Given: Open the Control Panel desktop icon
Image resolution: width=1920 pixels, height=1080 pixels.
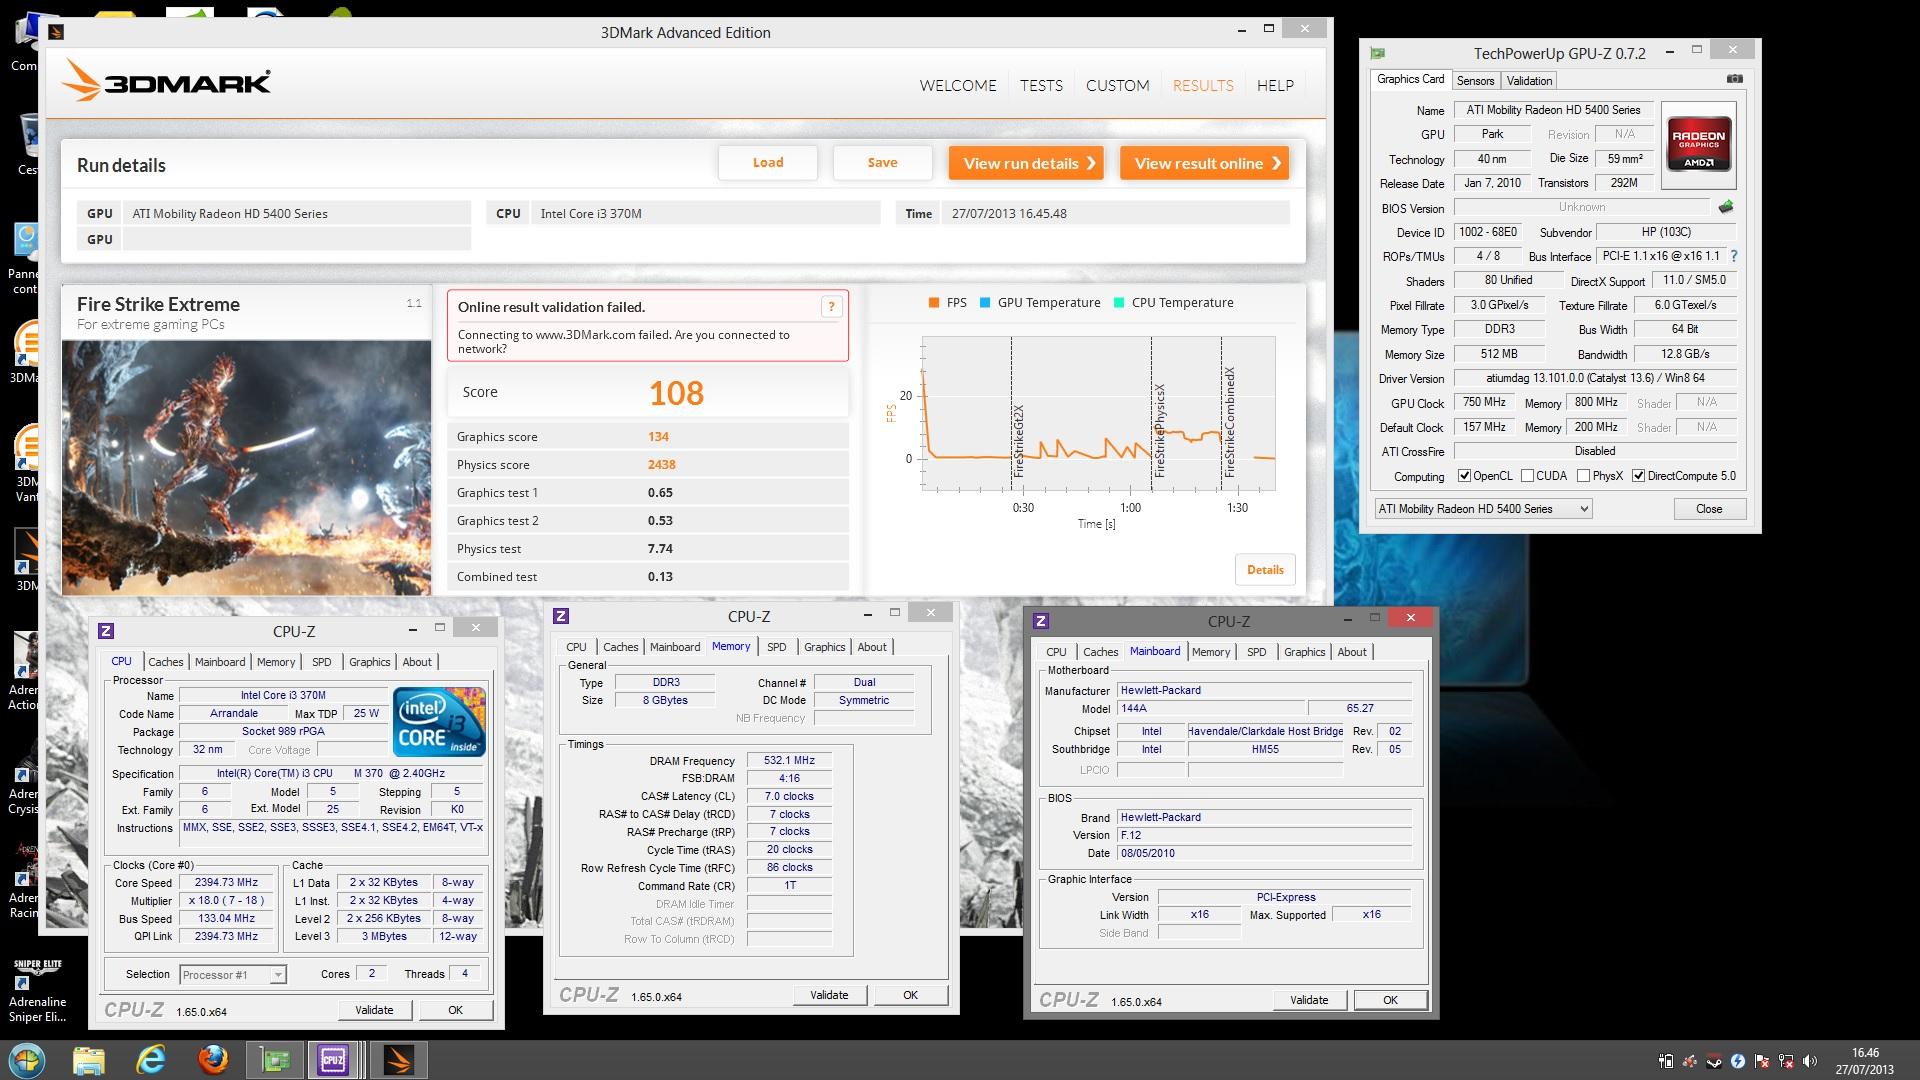Looking at the screenshot, I should [25, 258].
